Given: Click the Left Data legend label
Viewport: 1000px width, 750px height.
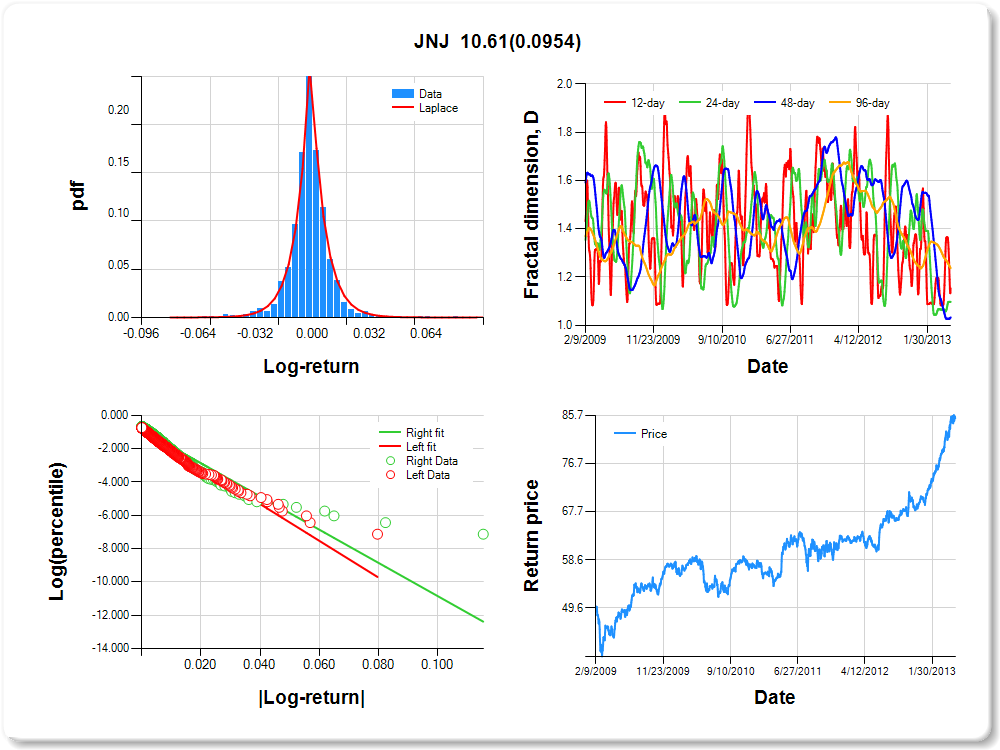Looking at the screenshot, I should tap(427, 474).
